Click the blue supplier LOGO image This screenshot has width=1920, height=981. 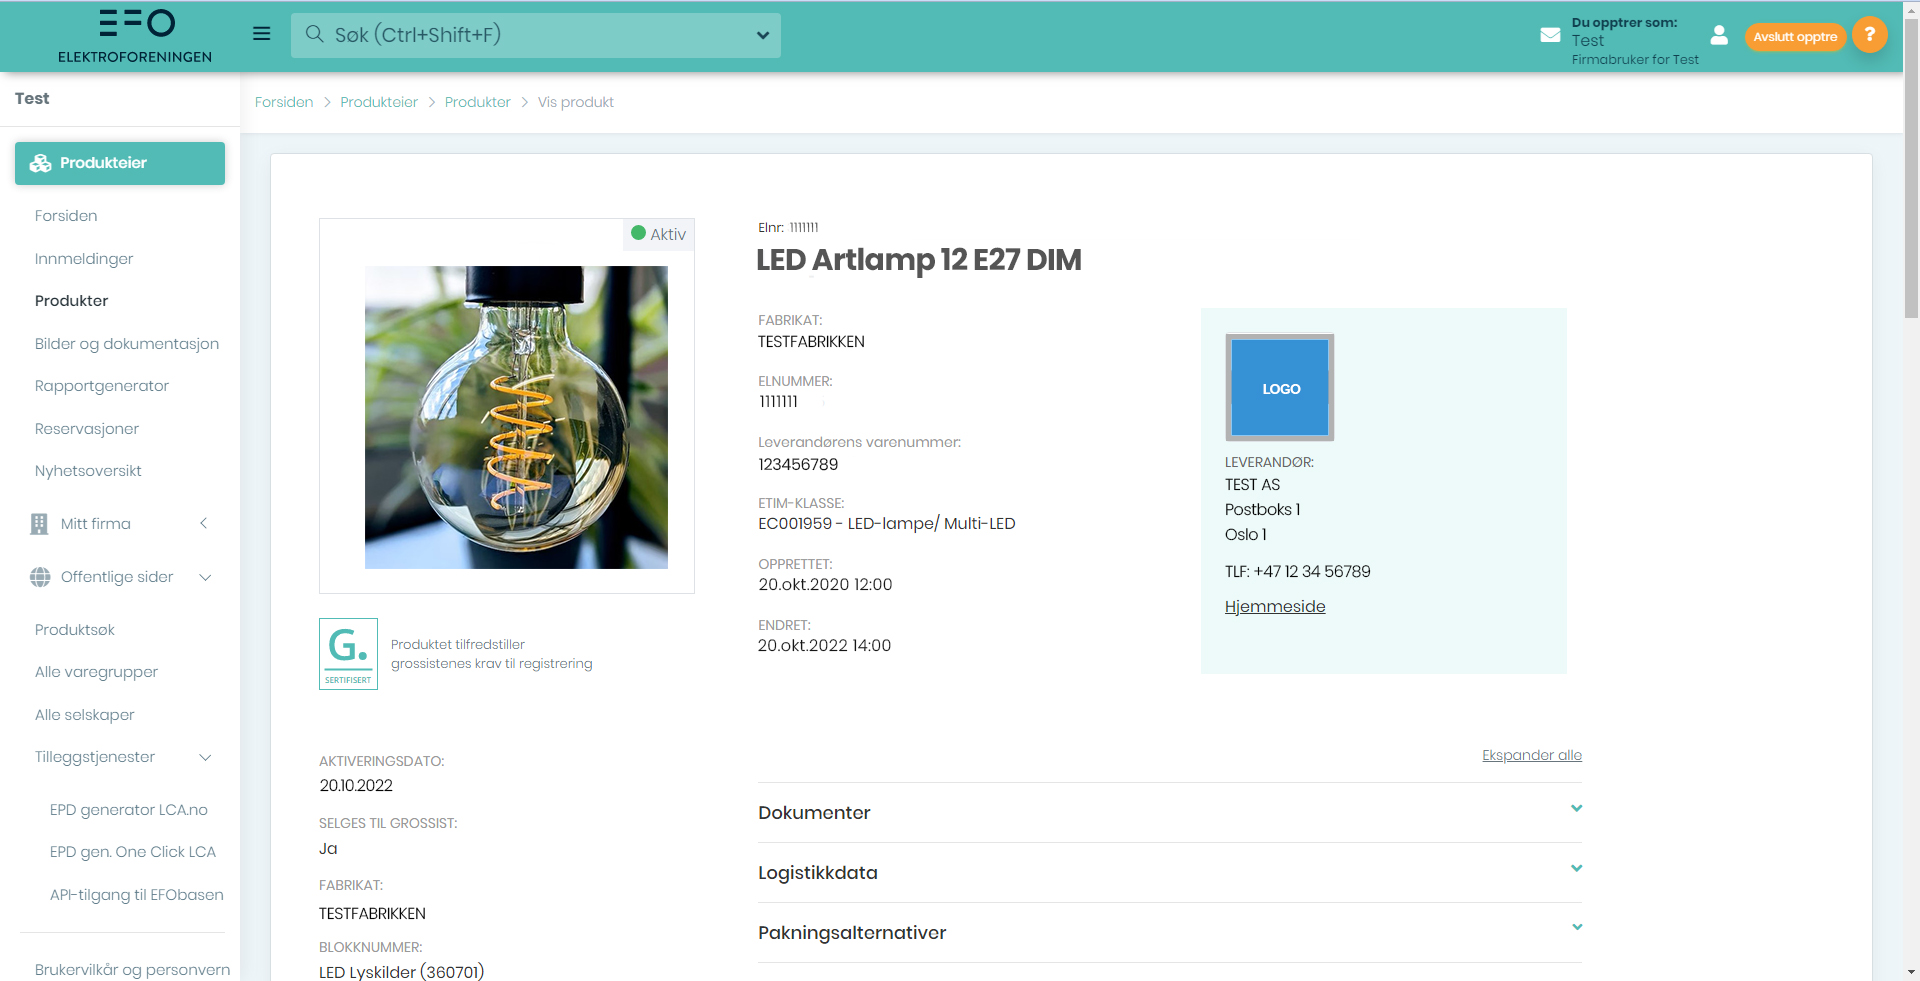tap(1280, 388)
